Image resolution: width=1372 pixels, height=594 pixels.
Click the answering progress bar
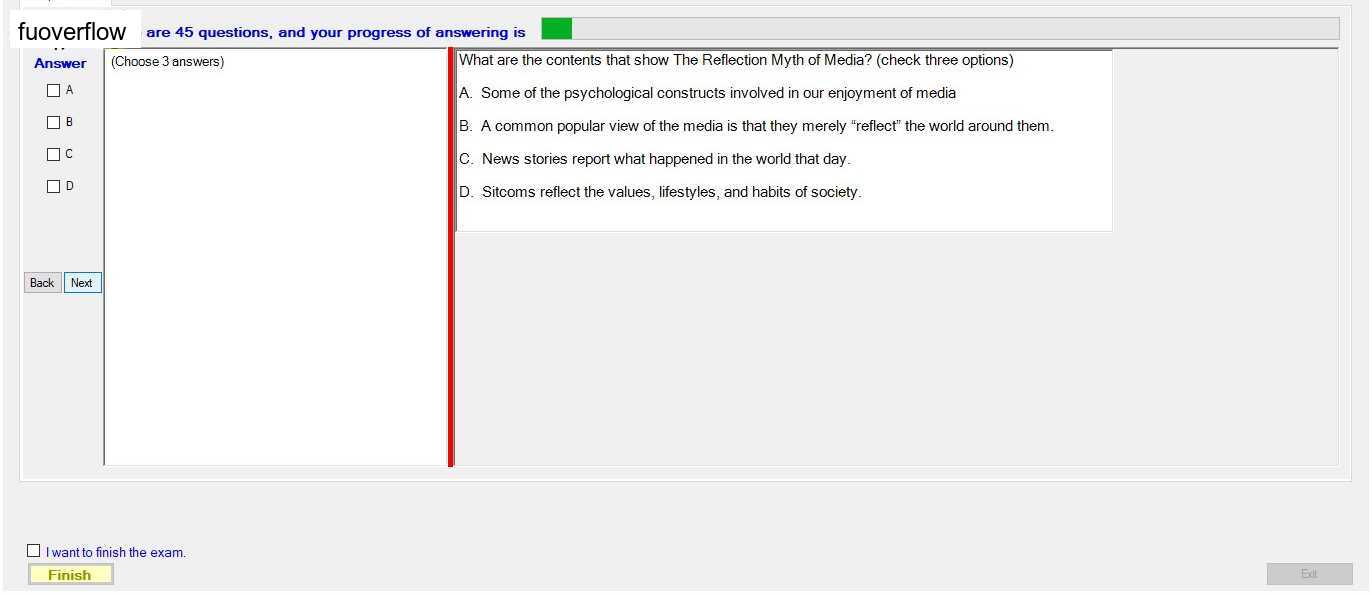point(940,29)
